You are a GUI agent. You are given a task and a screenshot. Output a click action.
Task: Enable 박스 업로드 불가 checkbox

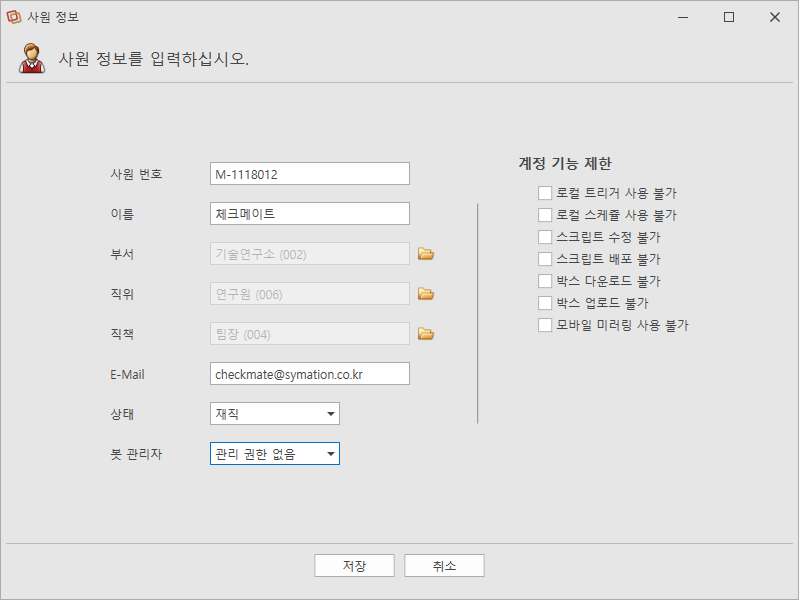tap(545, 303)
